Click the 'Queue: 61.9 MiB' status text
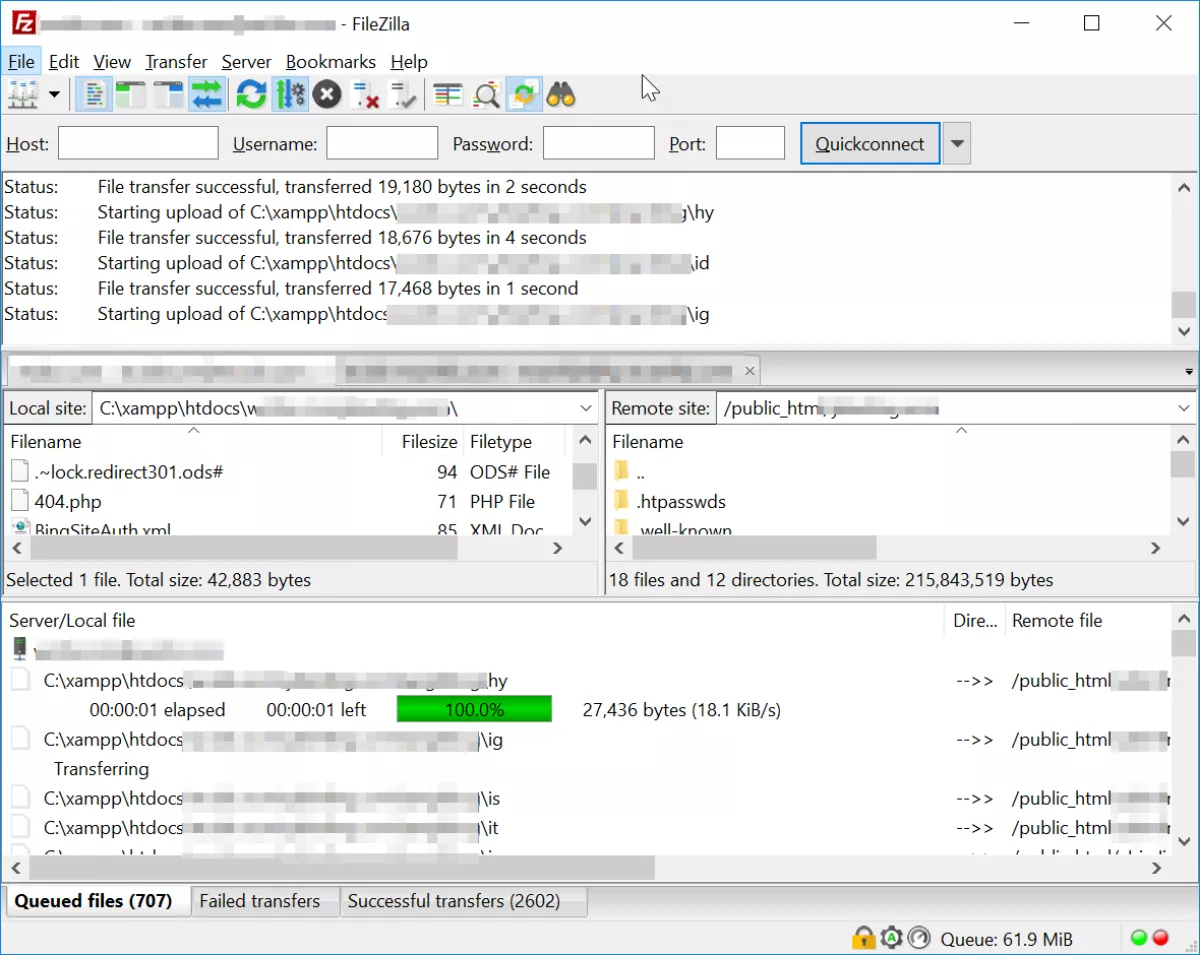1200x955 pixels. coord(1007,939)
